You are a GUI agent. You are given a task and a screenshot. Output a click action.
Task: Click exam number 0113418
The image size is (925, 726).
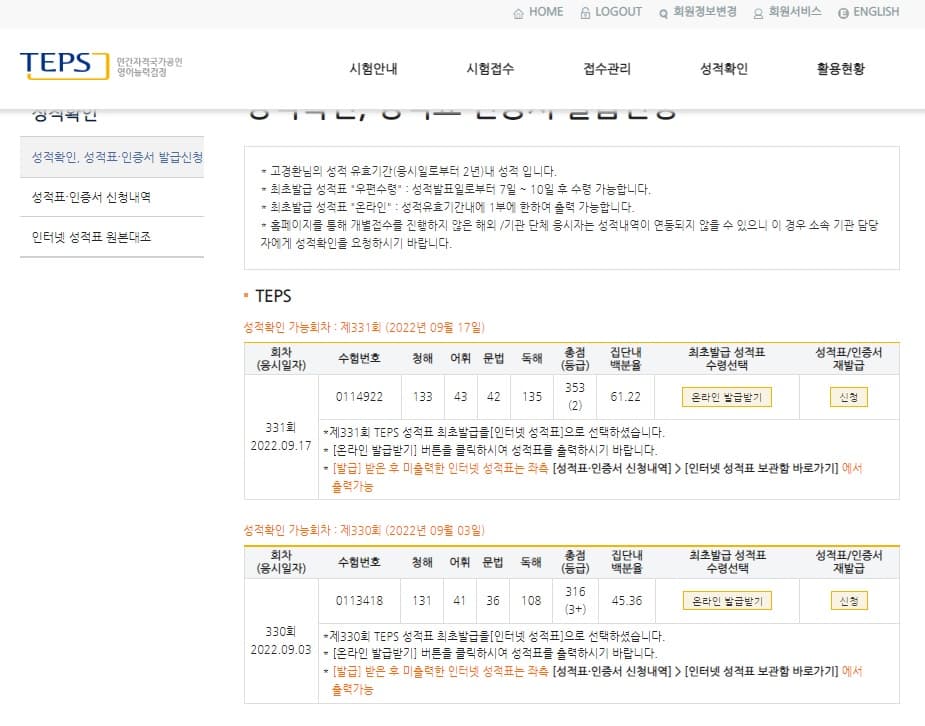[359, 601]
